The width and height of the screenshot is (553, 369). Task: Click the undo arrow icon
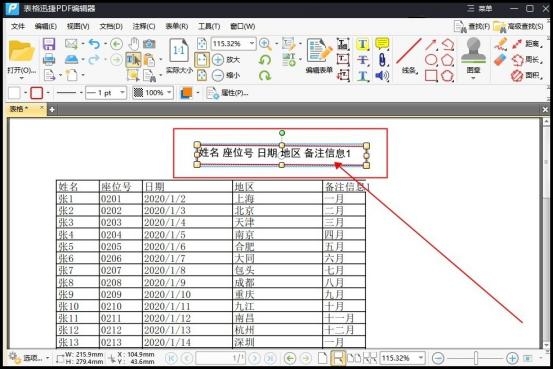[x=94, y=44]
